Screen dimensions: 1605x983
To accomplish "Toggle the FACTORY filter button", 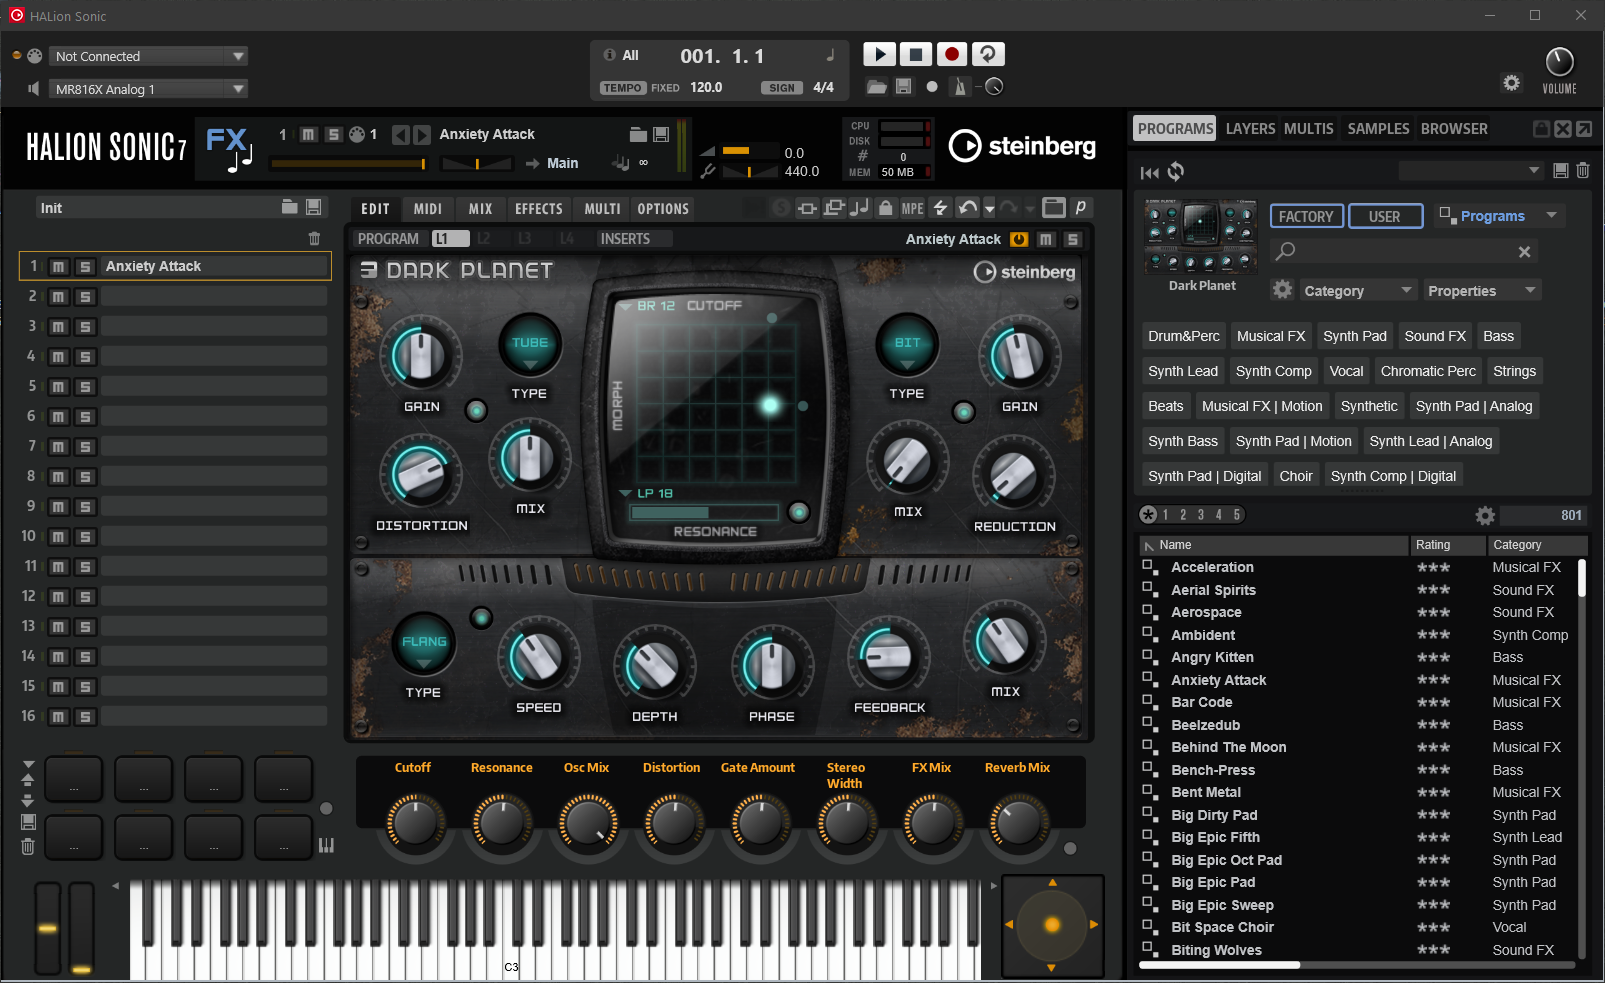I will coord(1306,216).
